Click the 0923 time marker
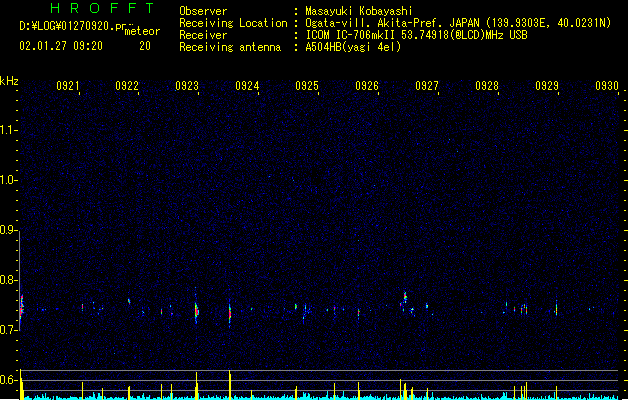The width and height of the screenshot is (629, 400). (187, 86)
